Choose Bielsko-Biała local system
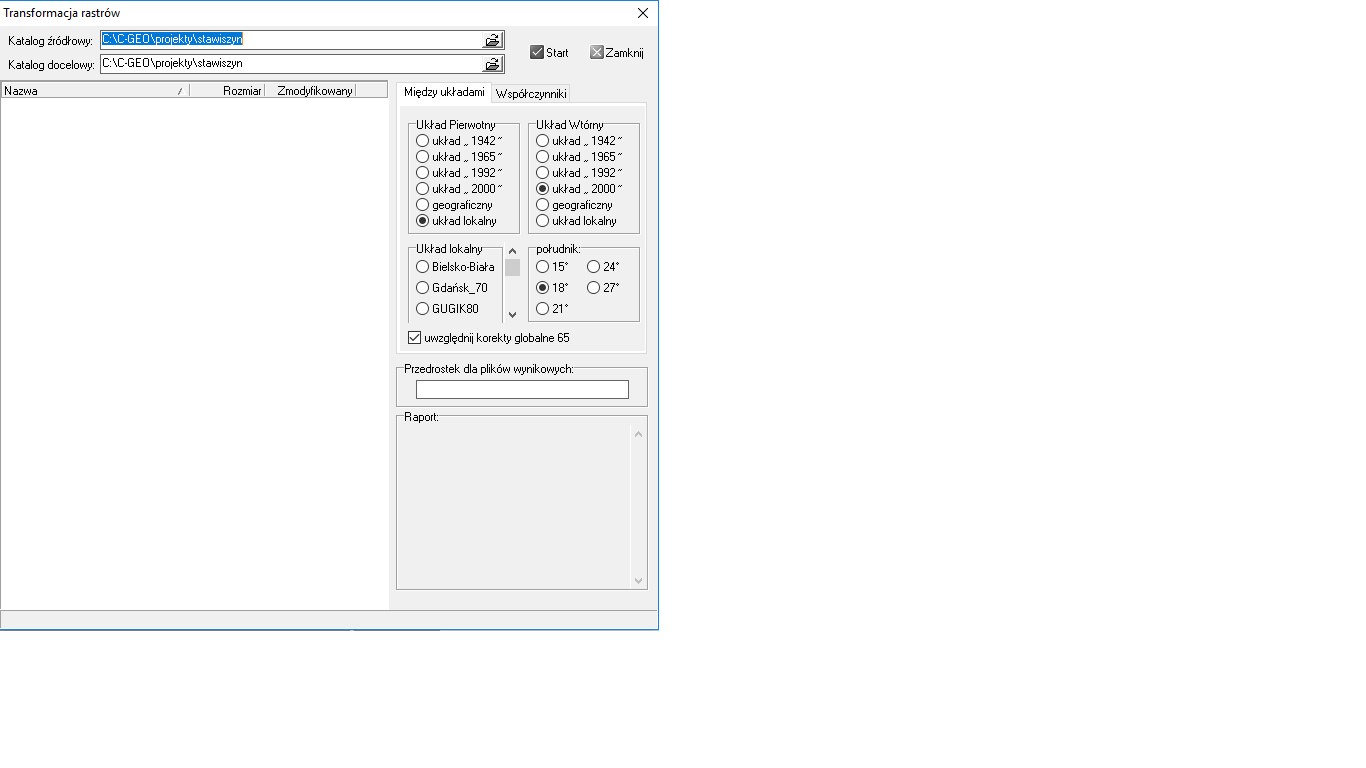Screen dimensions: 1366x768 pos(455,267)
